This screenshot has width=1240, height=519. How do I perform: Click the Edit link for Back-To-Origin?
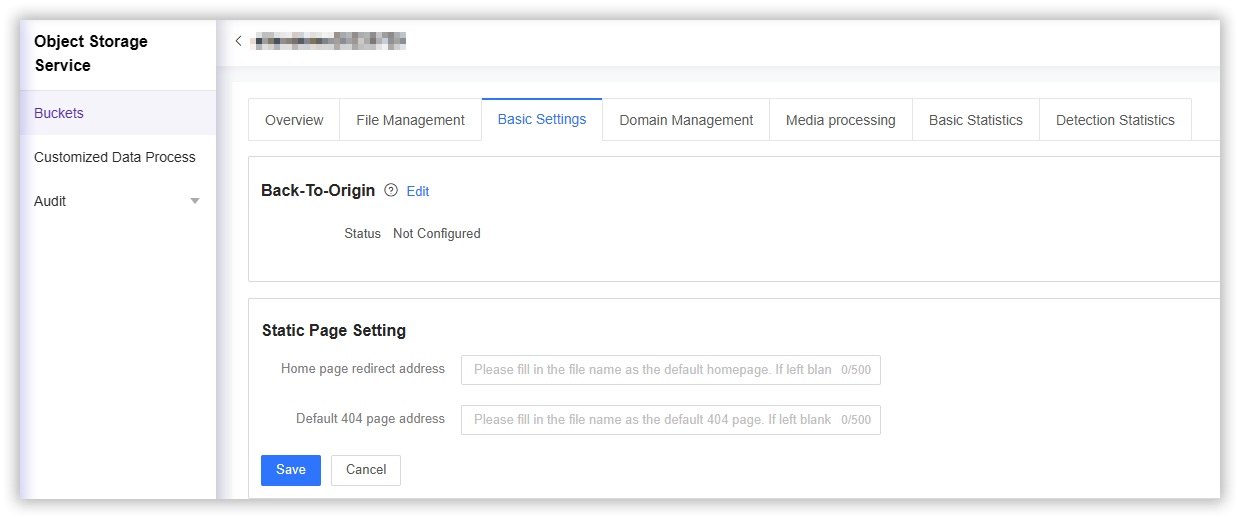[x=418, y=191]
